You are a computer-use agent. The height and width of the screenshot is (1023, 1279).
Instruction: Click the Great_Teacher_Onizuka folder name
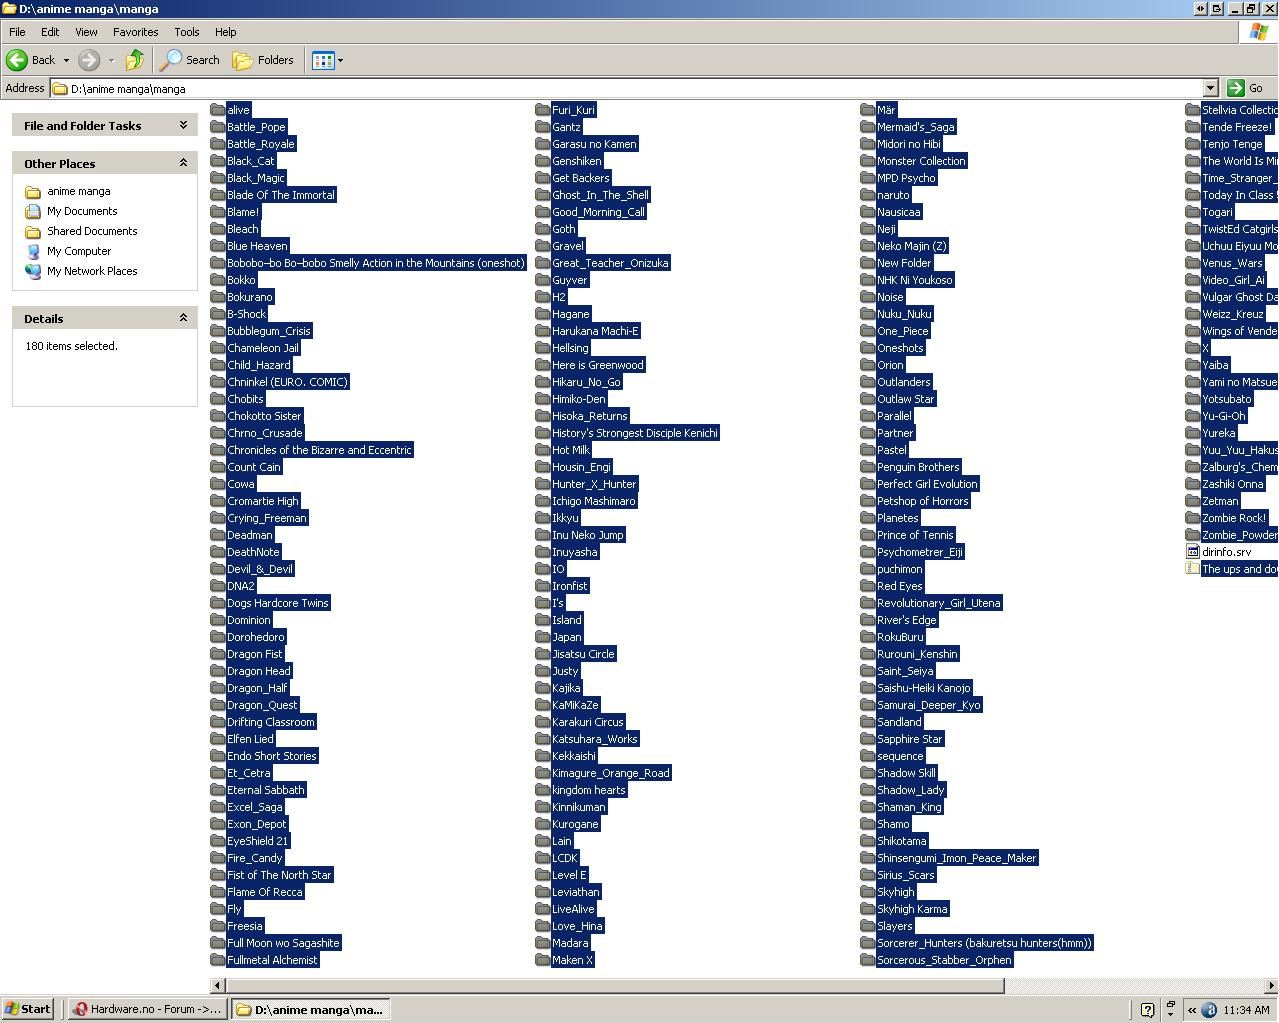pos(610,263)
